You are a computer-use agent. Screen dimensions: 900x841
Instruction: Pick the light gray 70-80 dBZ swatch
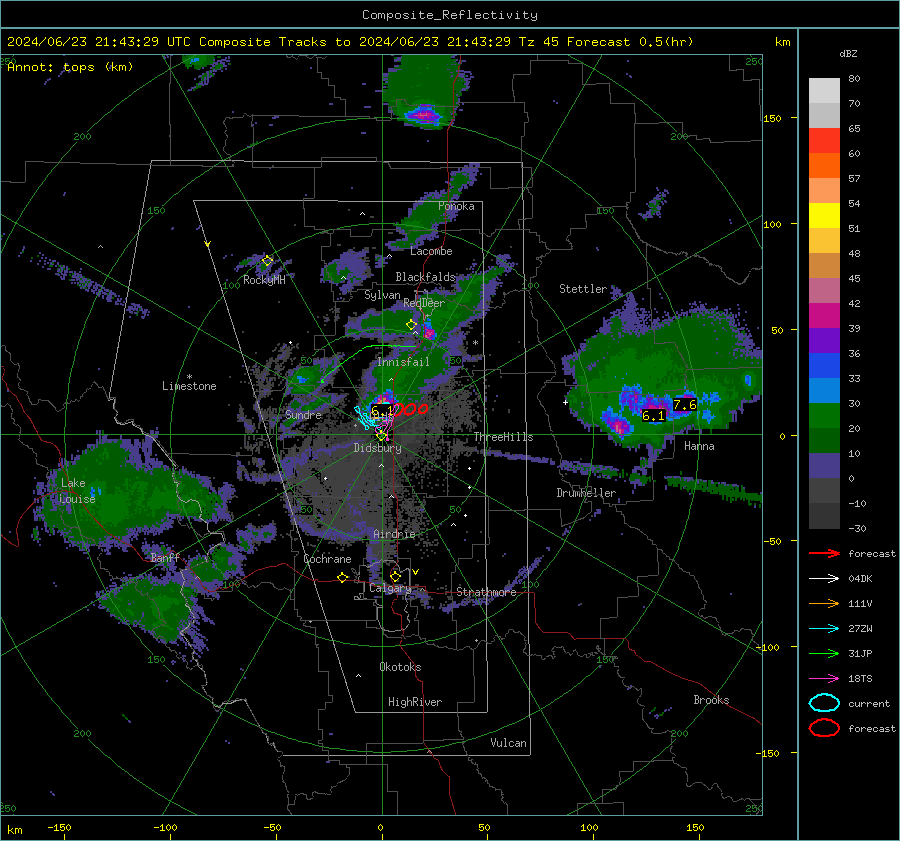point(824,91)
